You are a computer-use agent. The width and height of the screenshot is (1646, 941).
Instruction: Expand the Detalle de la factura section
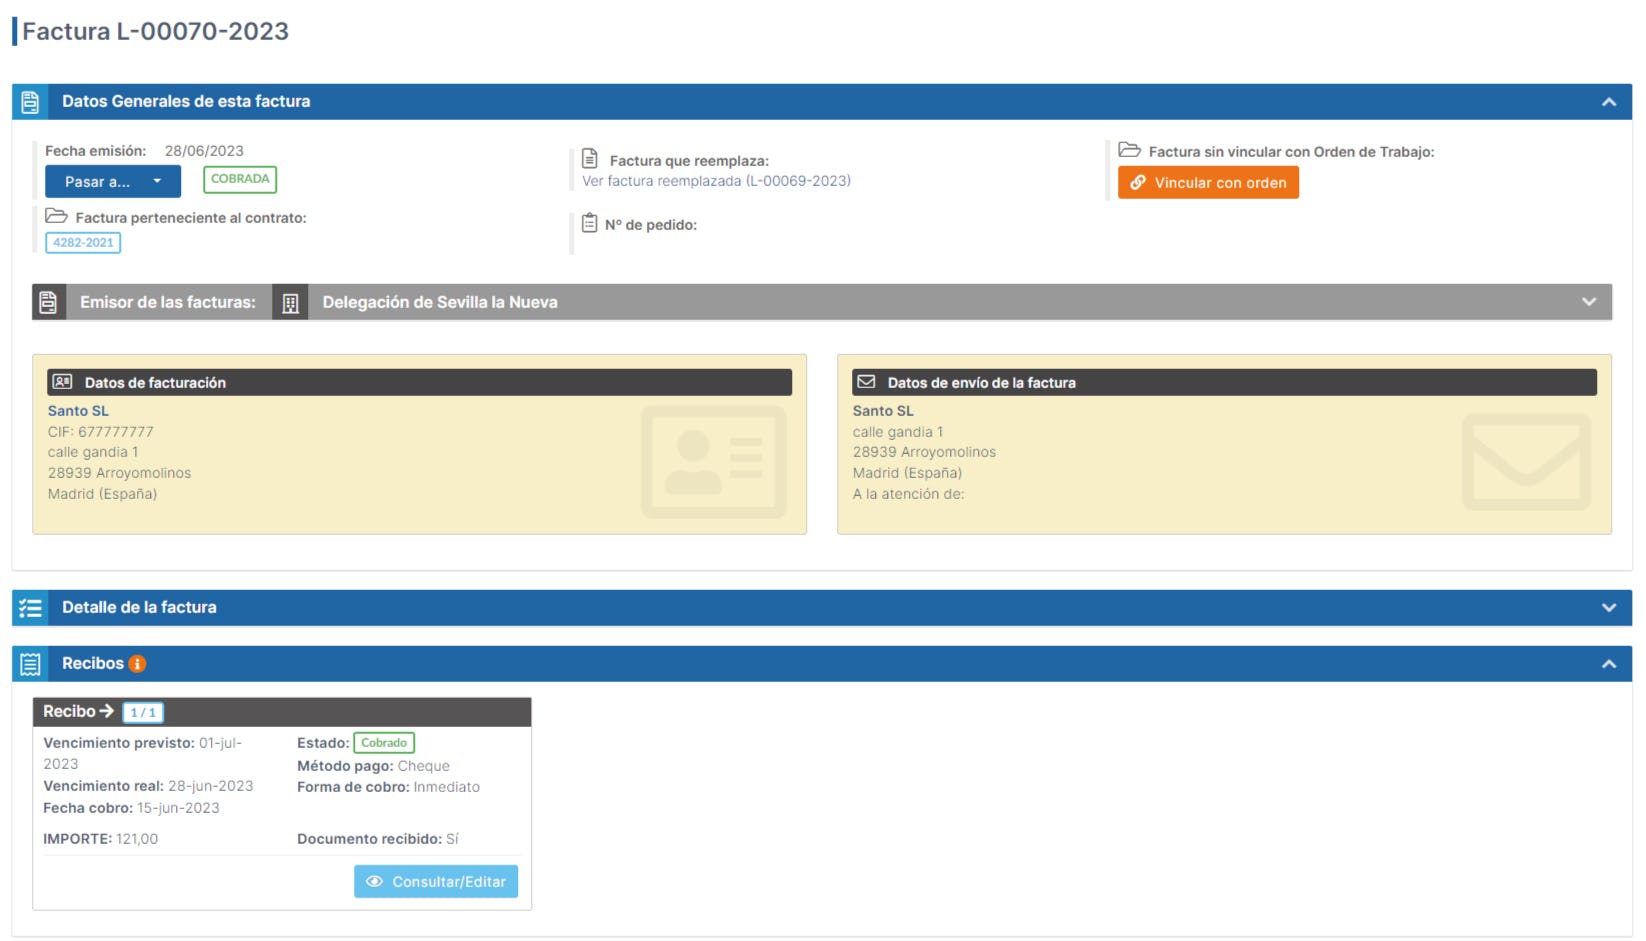point(1608,608)
